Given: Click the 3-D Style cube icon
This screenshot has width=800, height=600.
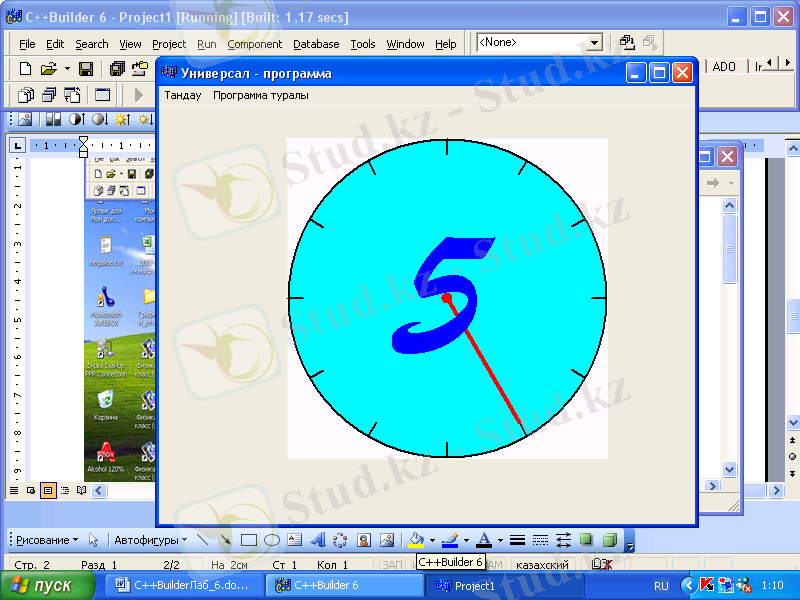Looking at the screenshot, I should click(609, 540).
